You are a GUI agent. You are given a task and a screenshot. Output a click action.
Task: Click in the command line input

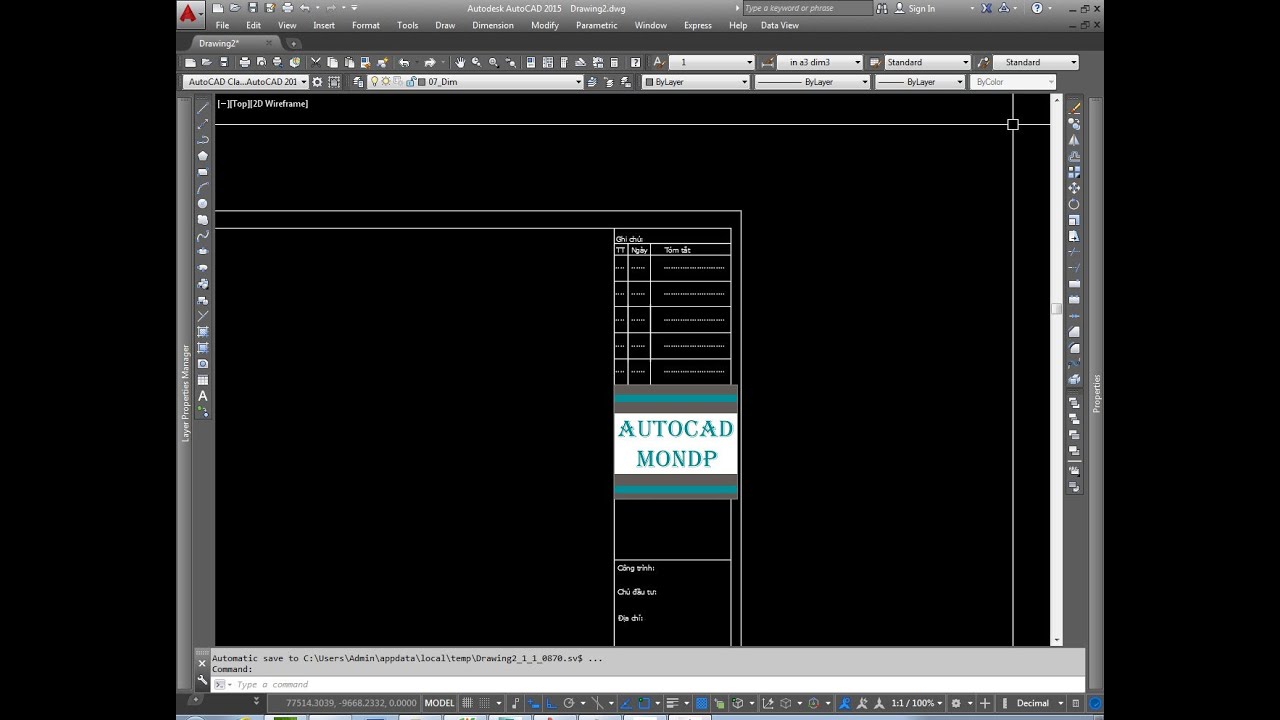click(655, 684)
